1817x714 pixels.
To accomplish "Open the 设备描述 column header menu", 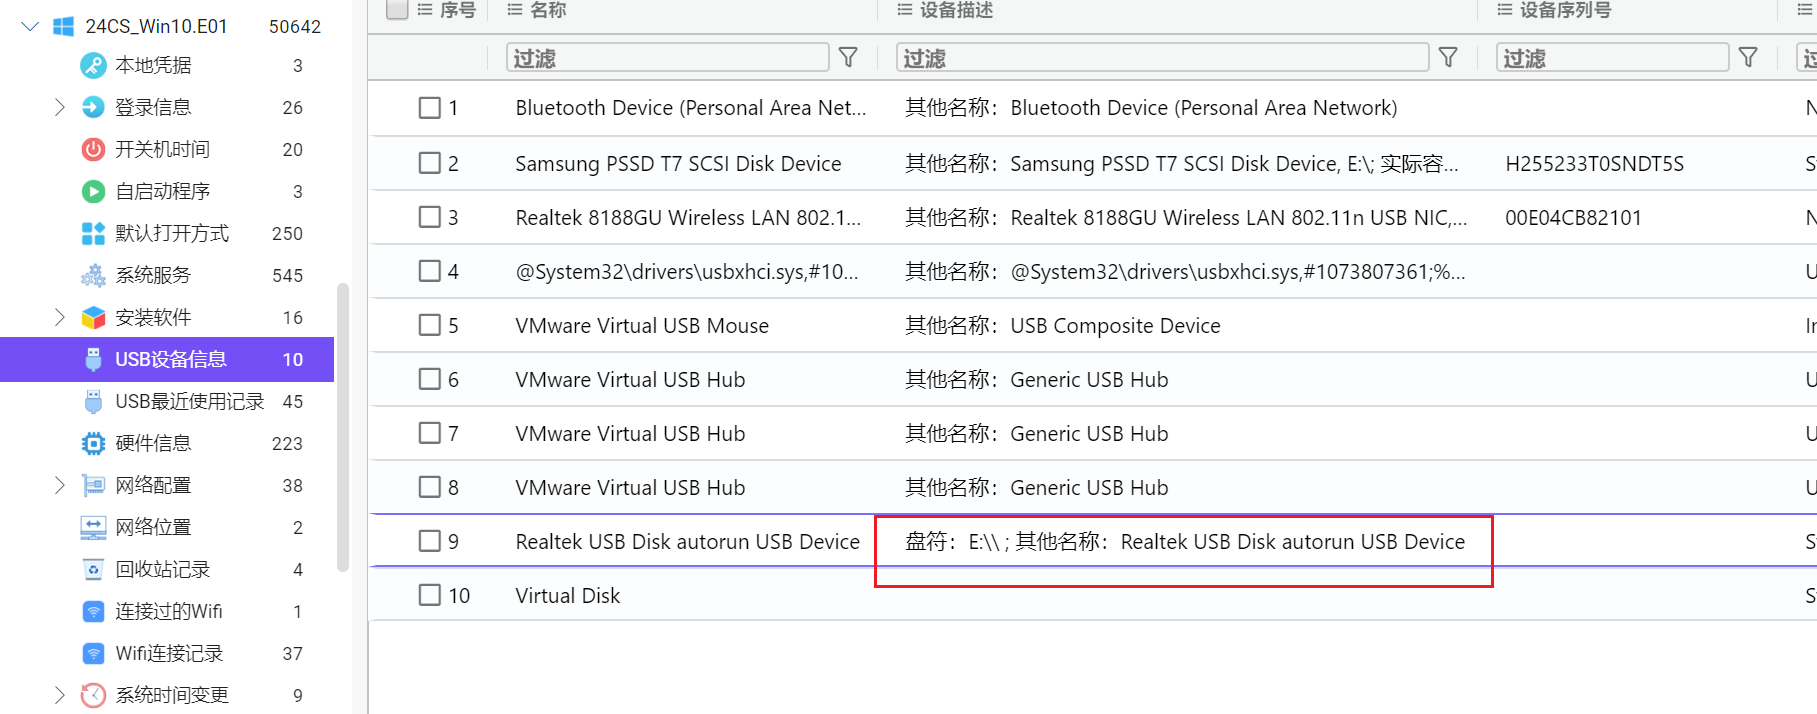I will click(904, 10).
